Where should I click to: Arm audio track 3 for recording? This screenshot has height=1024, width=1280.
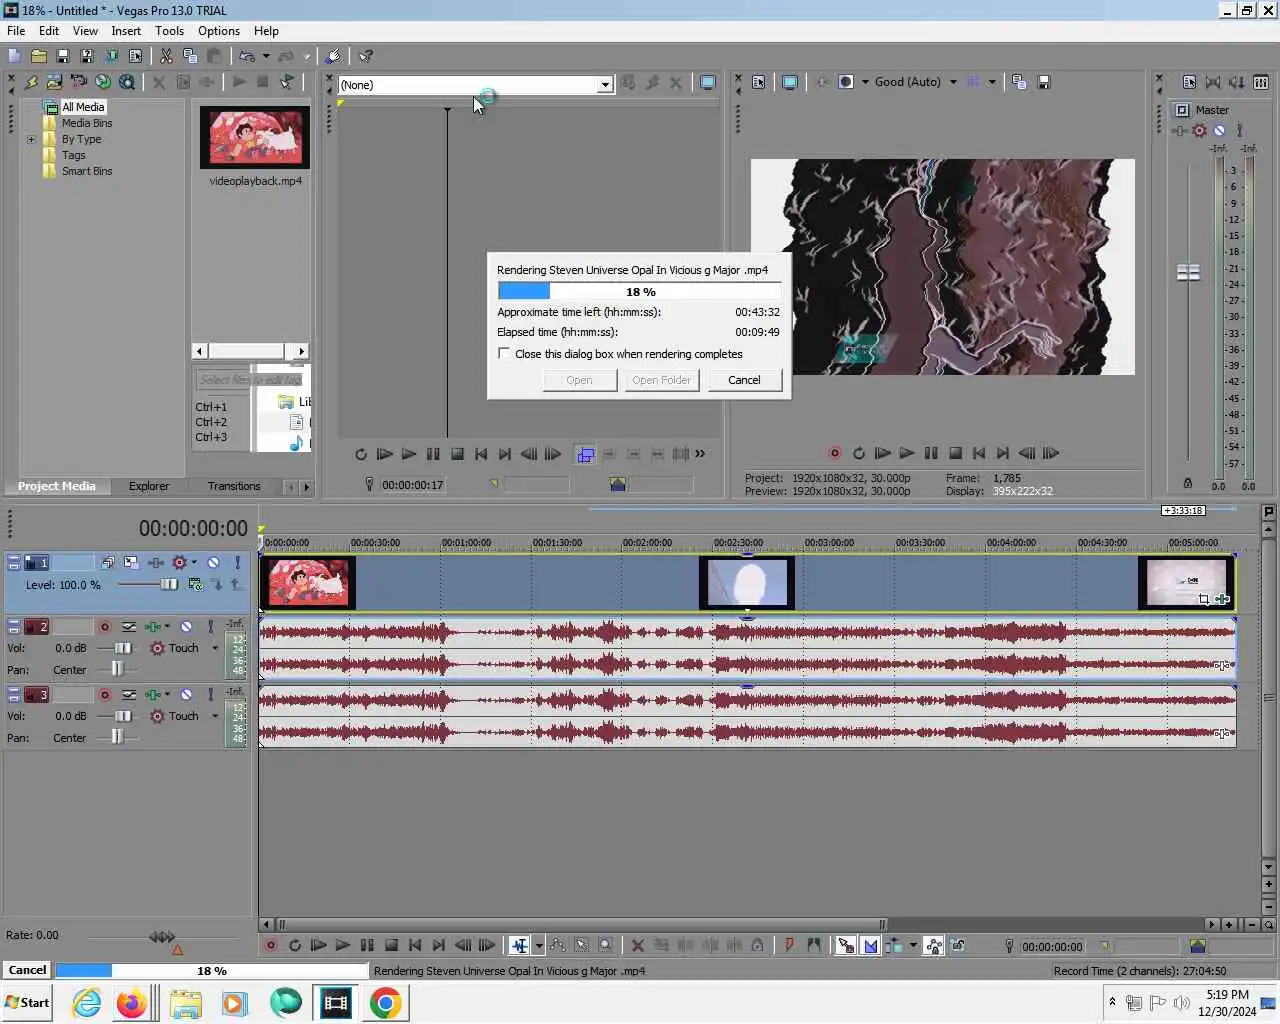click(x=104, y=695)
